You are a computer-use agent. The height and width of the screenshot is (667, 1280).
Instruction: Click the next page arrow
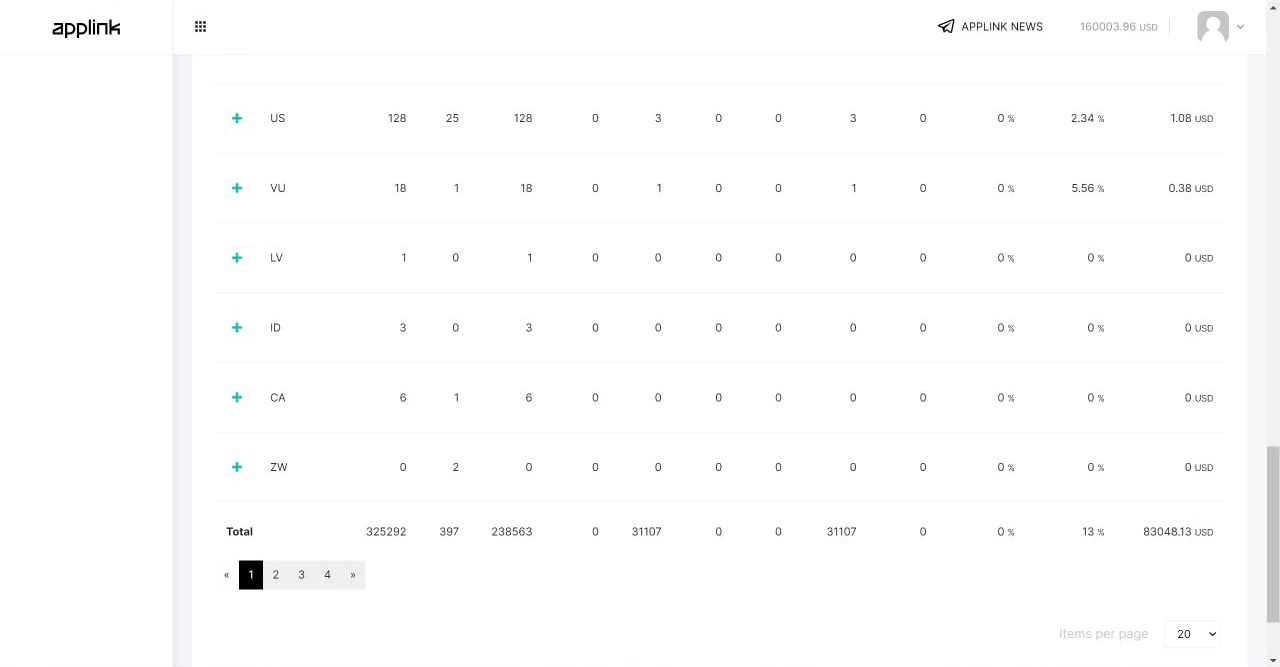click(x=353, y=575)
